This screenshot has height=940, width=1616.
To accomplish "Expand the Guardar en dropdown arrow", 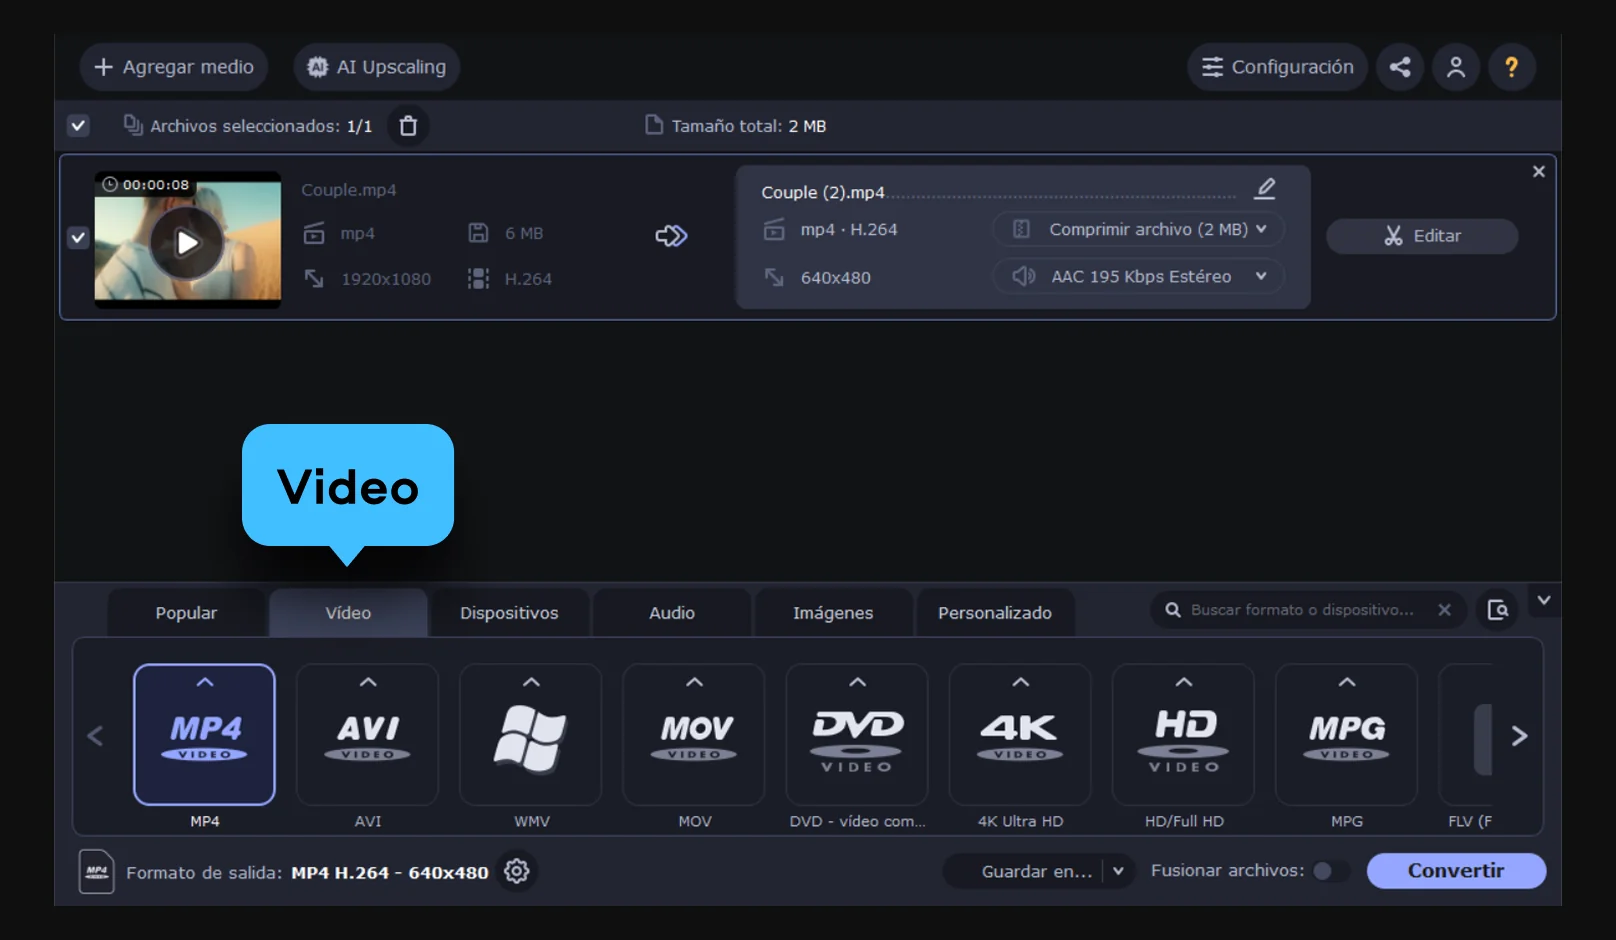I will (x=1118, y=871).
